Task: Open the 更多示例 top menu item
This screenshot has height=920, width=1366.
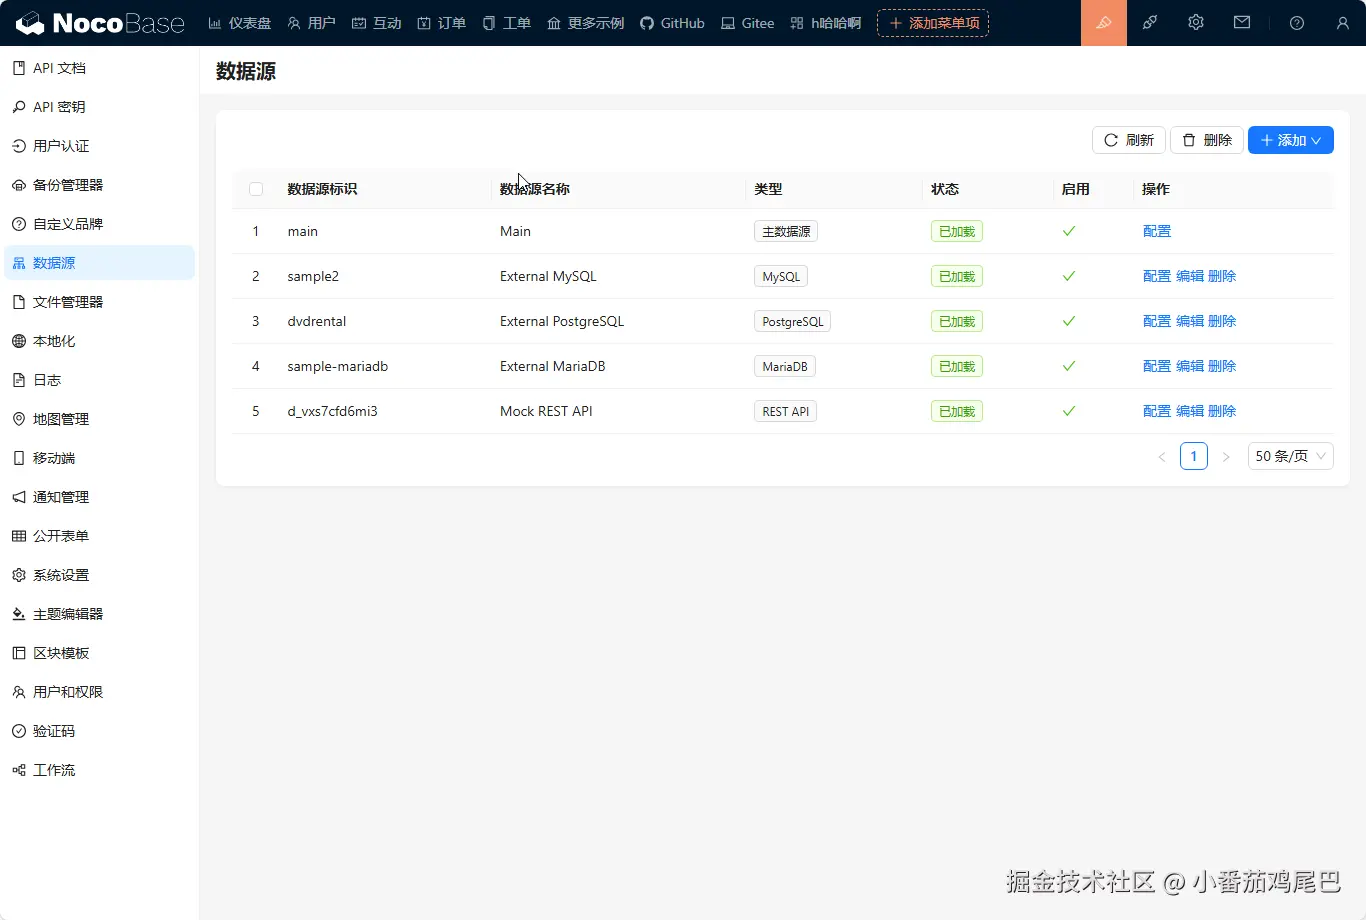Action: pos(586,23)
